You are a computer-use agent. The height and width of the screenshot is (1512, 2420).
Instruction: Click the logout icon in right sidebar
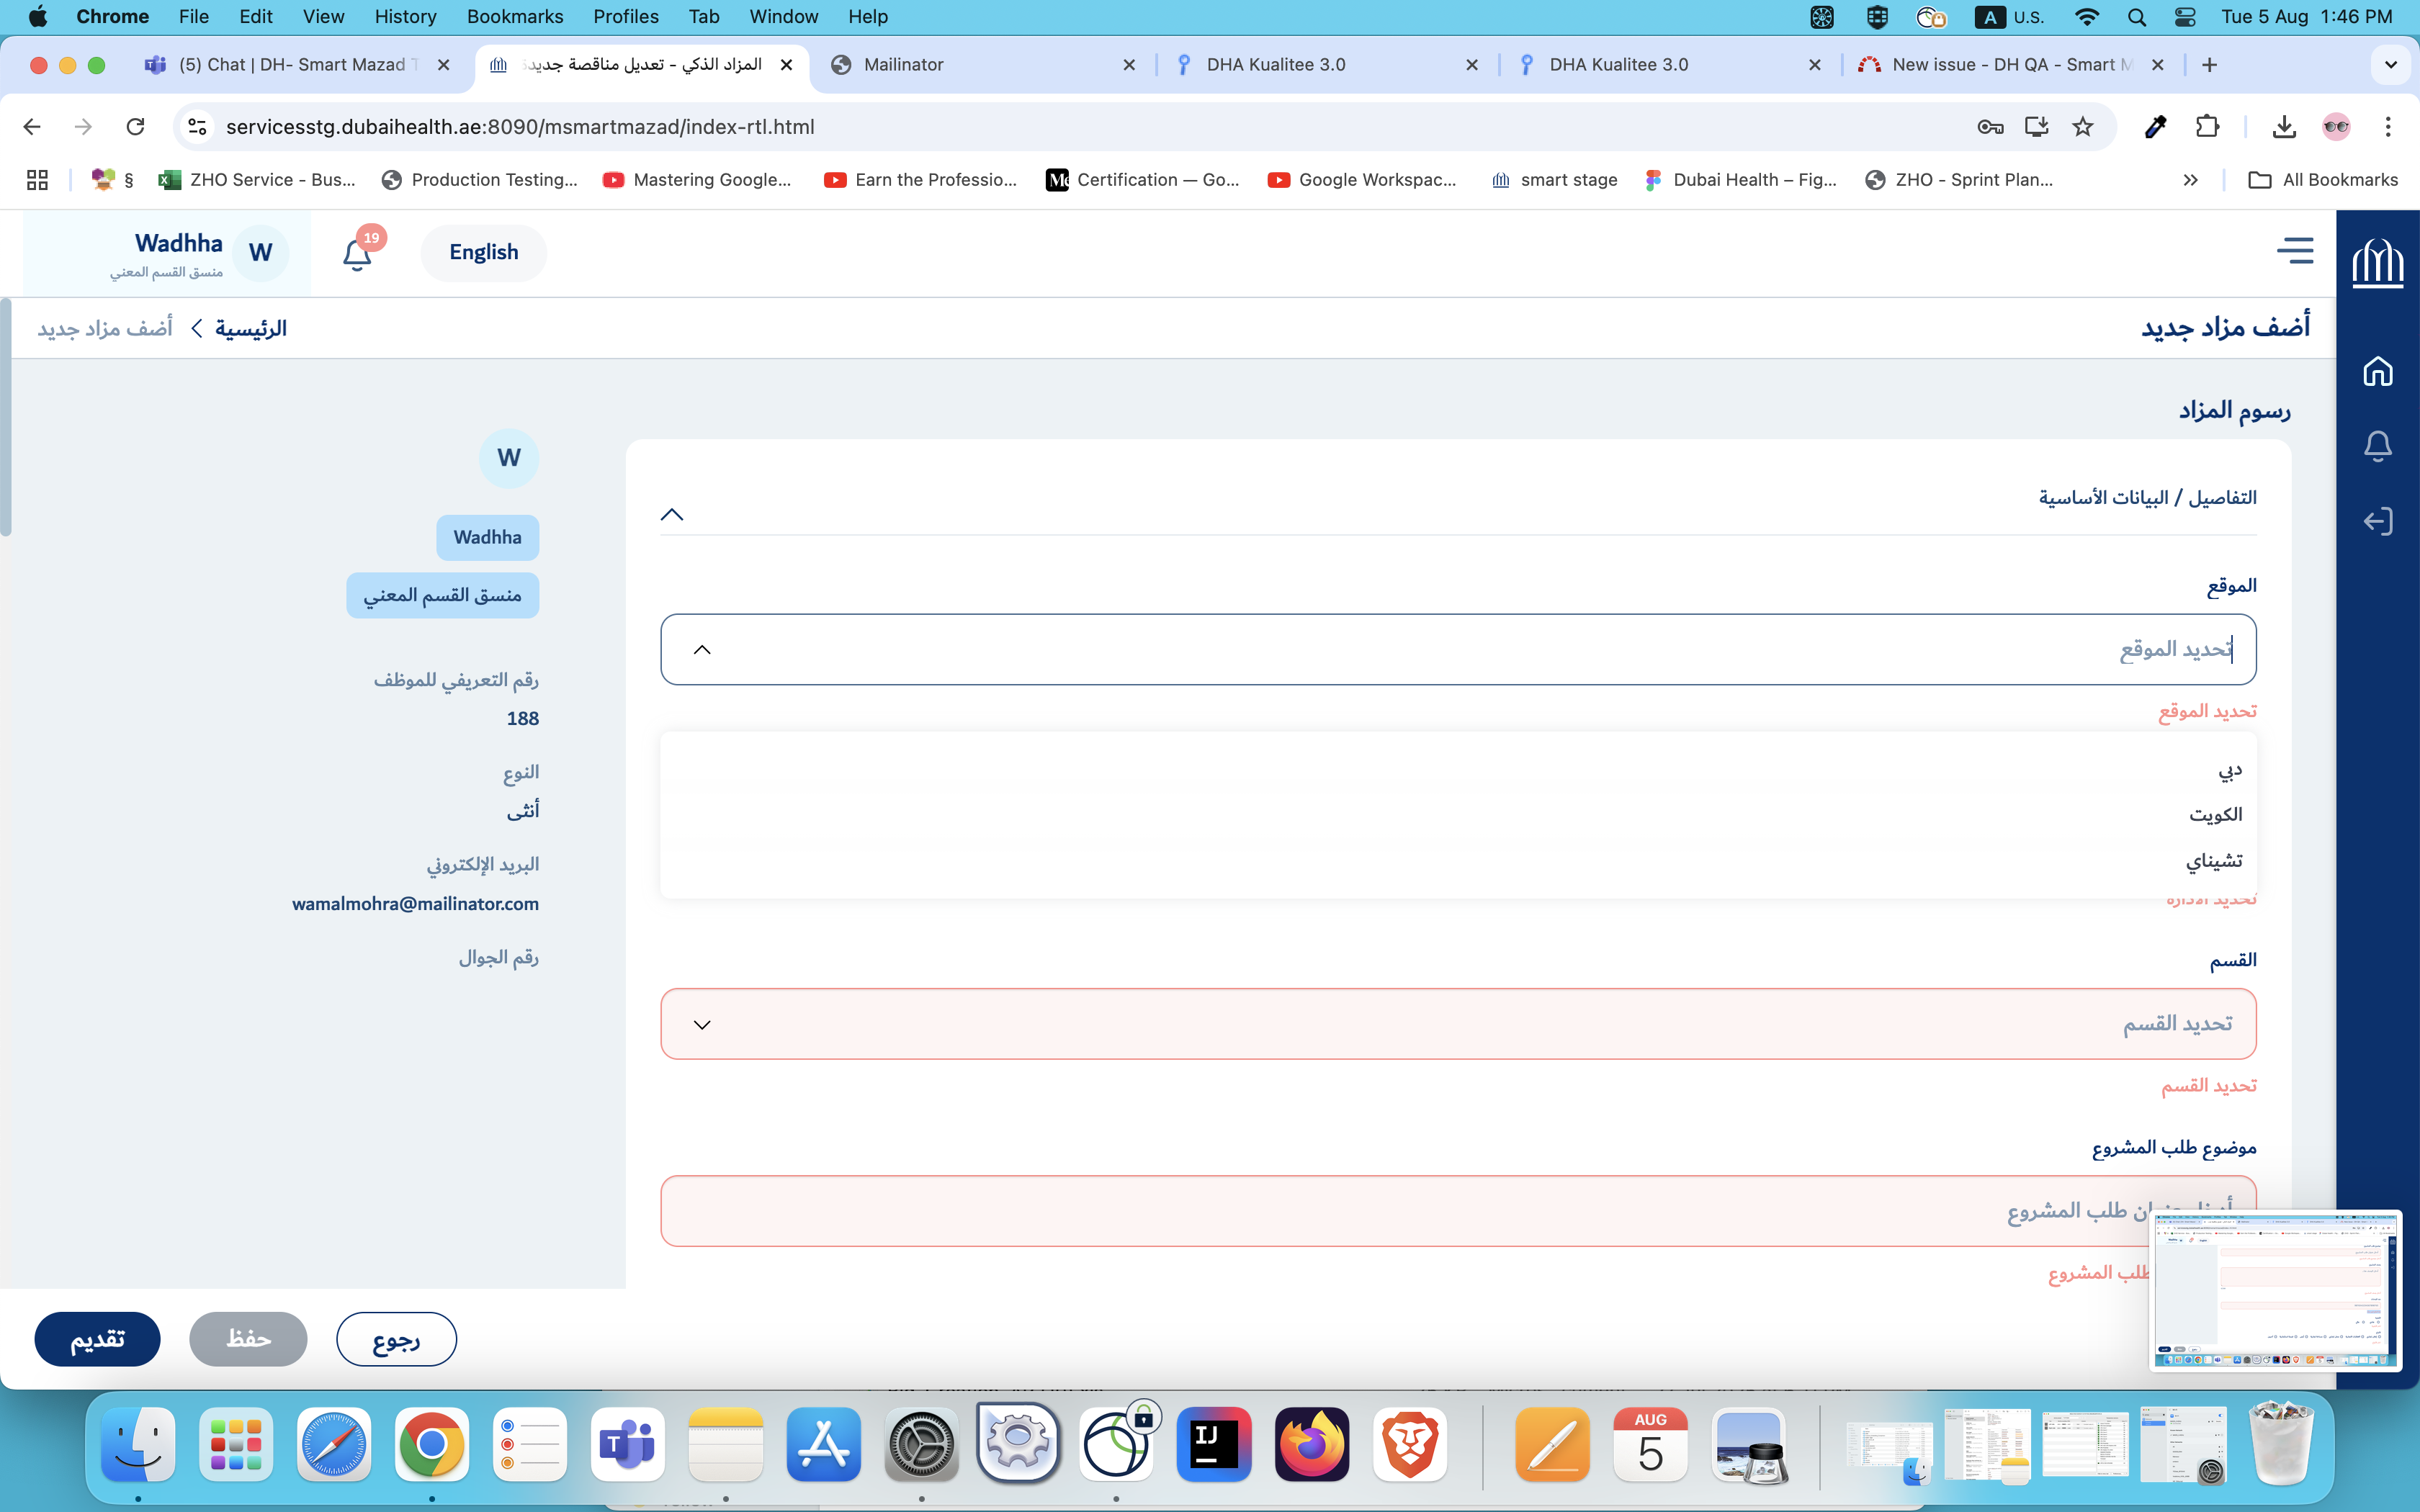[x=2377, y=521]
